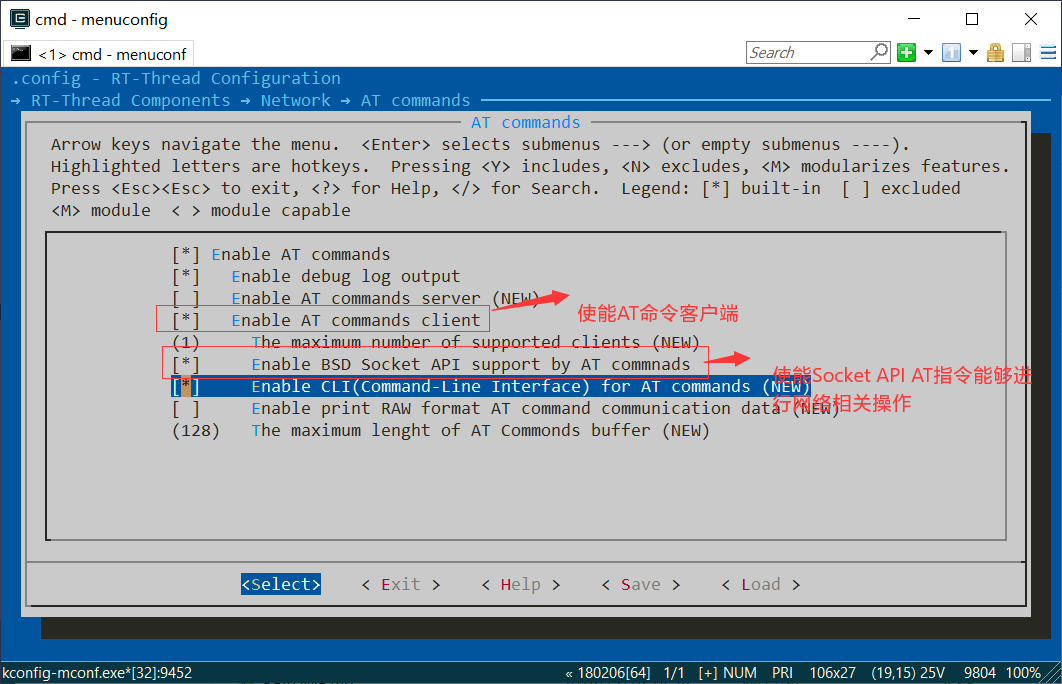
Task: Toggle Enable AT commands client checkbox
Action: (186, 320)
